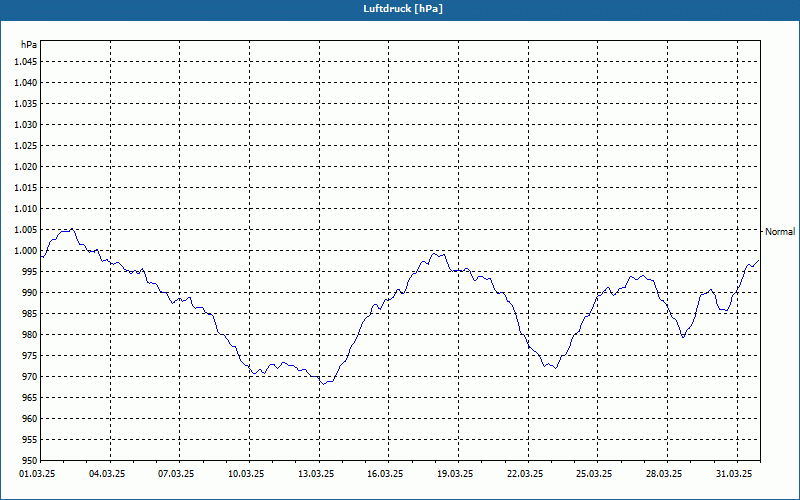Select the 985 y-axis value
Screen dimensions: 800x500
pyautogui.click(x=30, y=314)
